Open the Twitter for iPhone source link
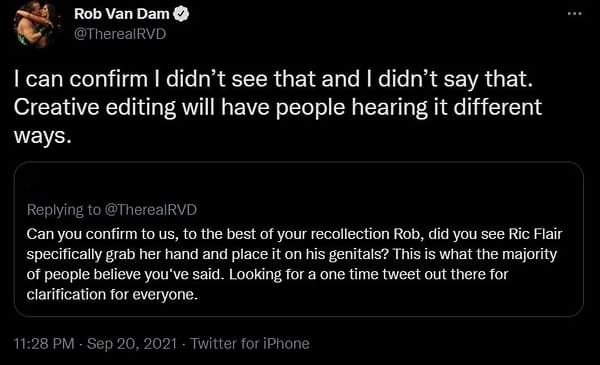 (x=250, y=344)
